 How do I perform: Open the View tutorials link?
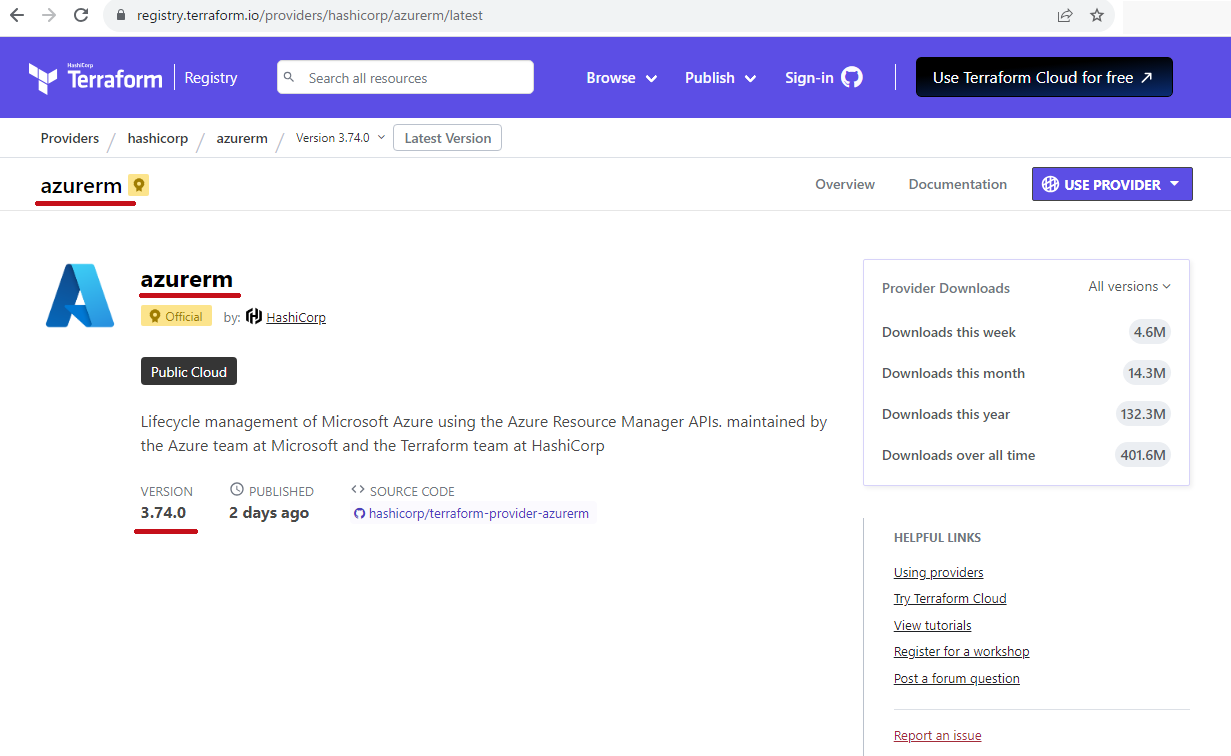click(933, 626)
